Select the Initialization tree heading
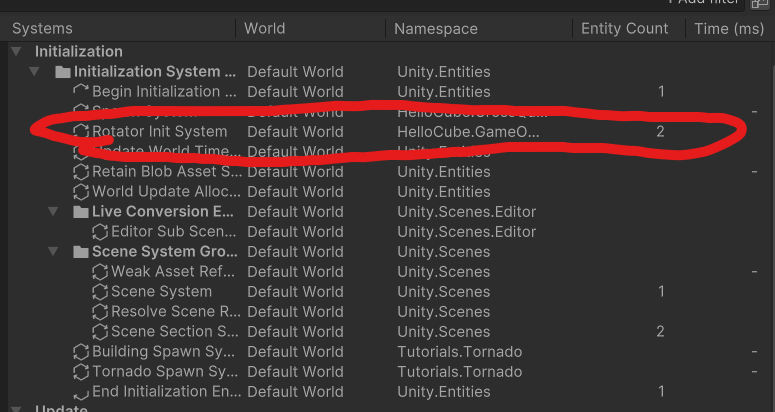 (x=79, y=51)
